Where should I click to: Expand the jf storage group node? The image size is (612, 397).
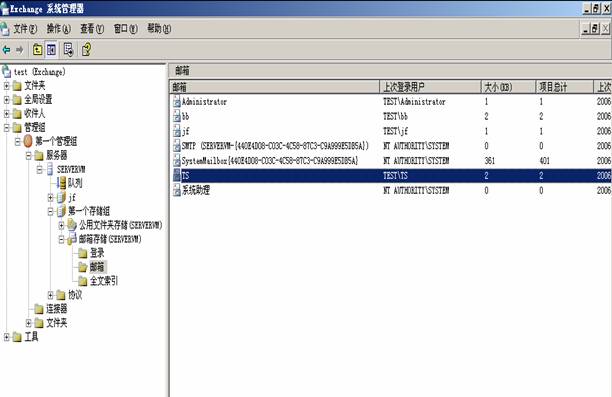coord(50,198)
